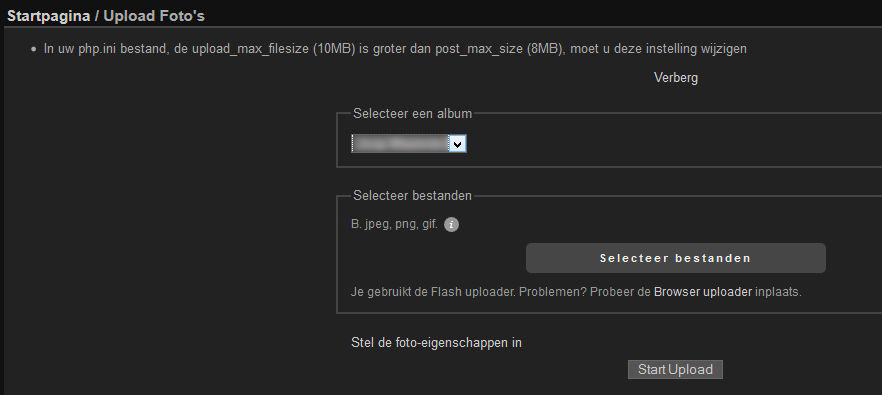Click the Upload Foto's breadcrumb title

pyautogui.click(x=154, y=16)
